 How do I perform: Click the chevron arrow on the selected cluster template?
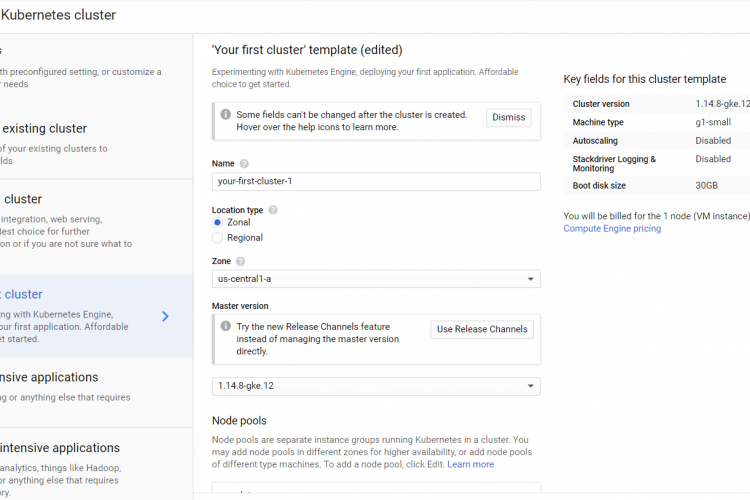pyautogui.click(x=165, y=316)
